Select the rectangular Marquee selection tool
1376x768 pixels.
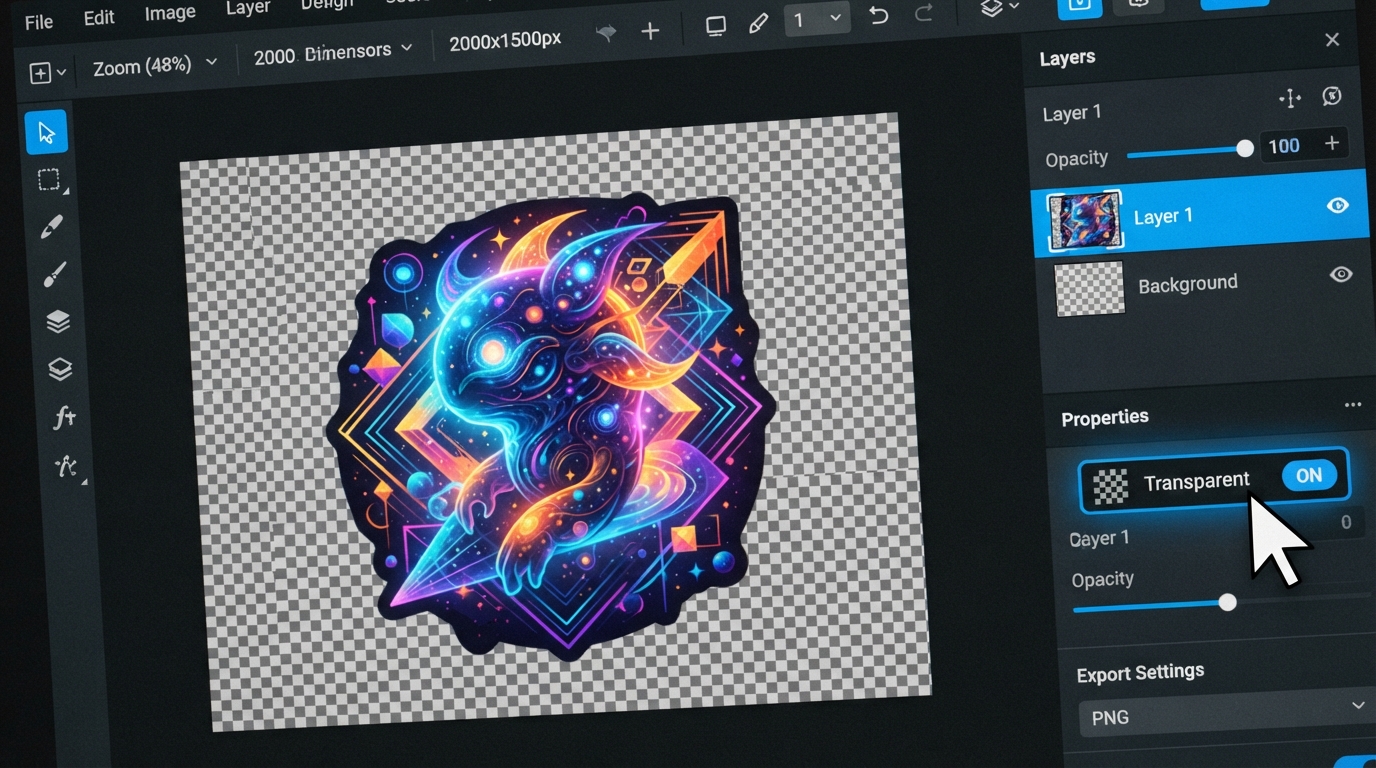(49, 181)
